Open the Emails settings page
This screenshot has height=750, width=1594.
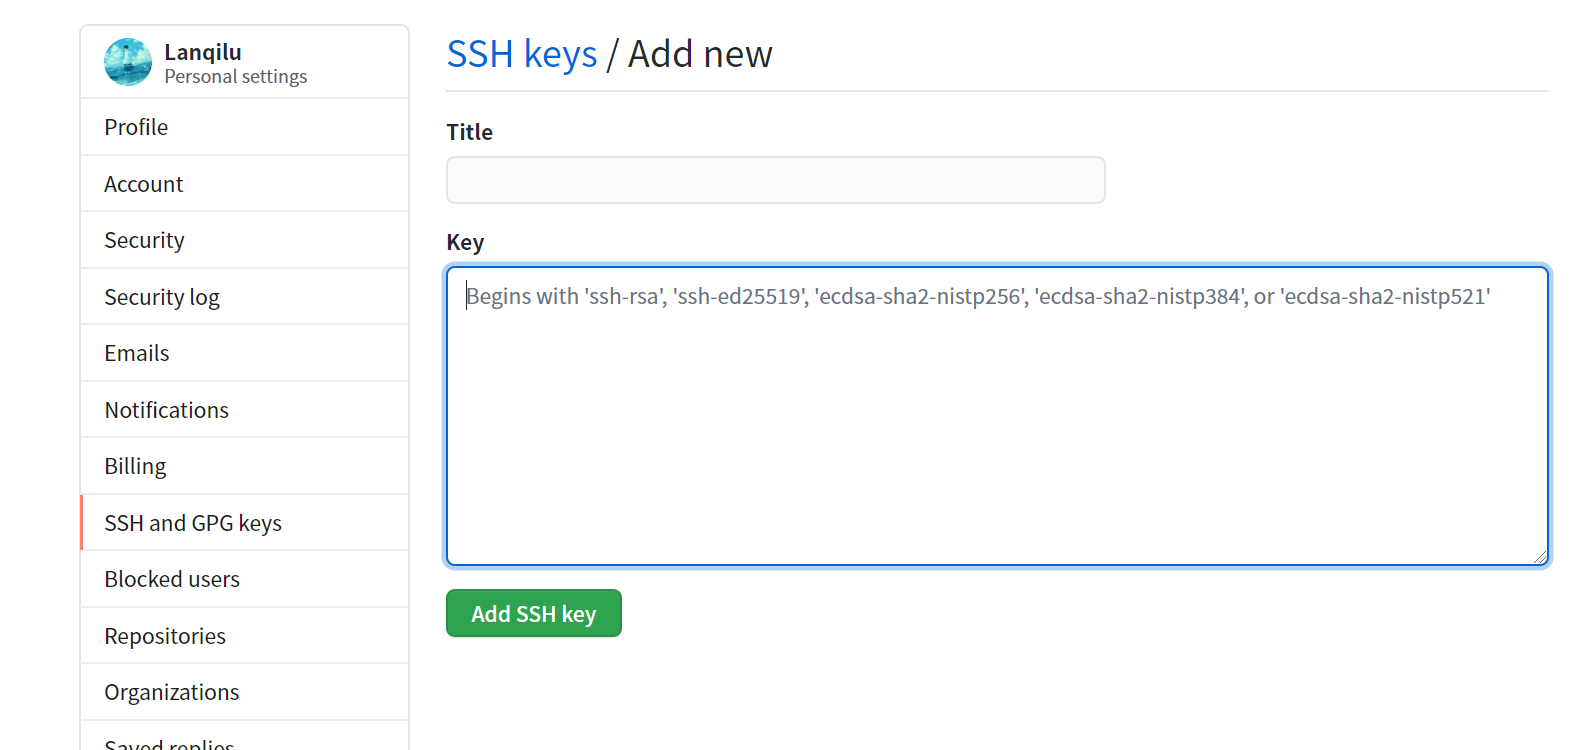(x=136, y=352)
